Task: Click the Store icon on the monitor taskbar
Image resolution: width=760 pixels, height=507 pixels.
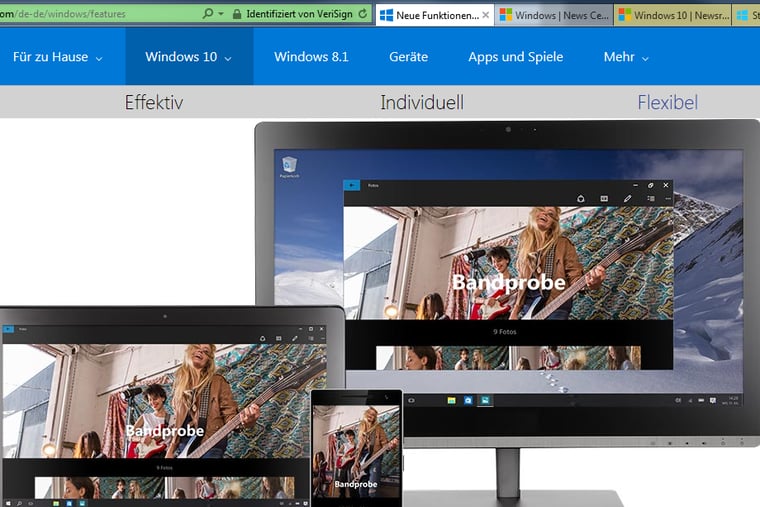Action: (x=468, y=400)
